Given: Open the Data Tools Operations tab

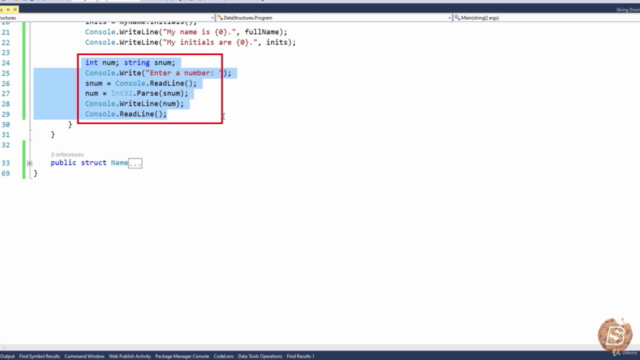Looking at the screenshot, I should pyautogui.click(x=260, y=356).
